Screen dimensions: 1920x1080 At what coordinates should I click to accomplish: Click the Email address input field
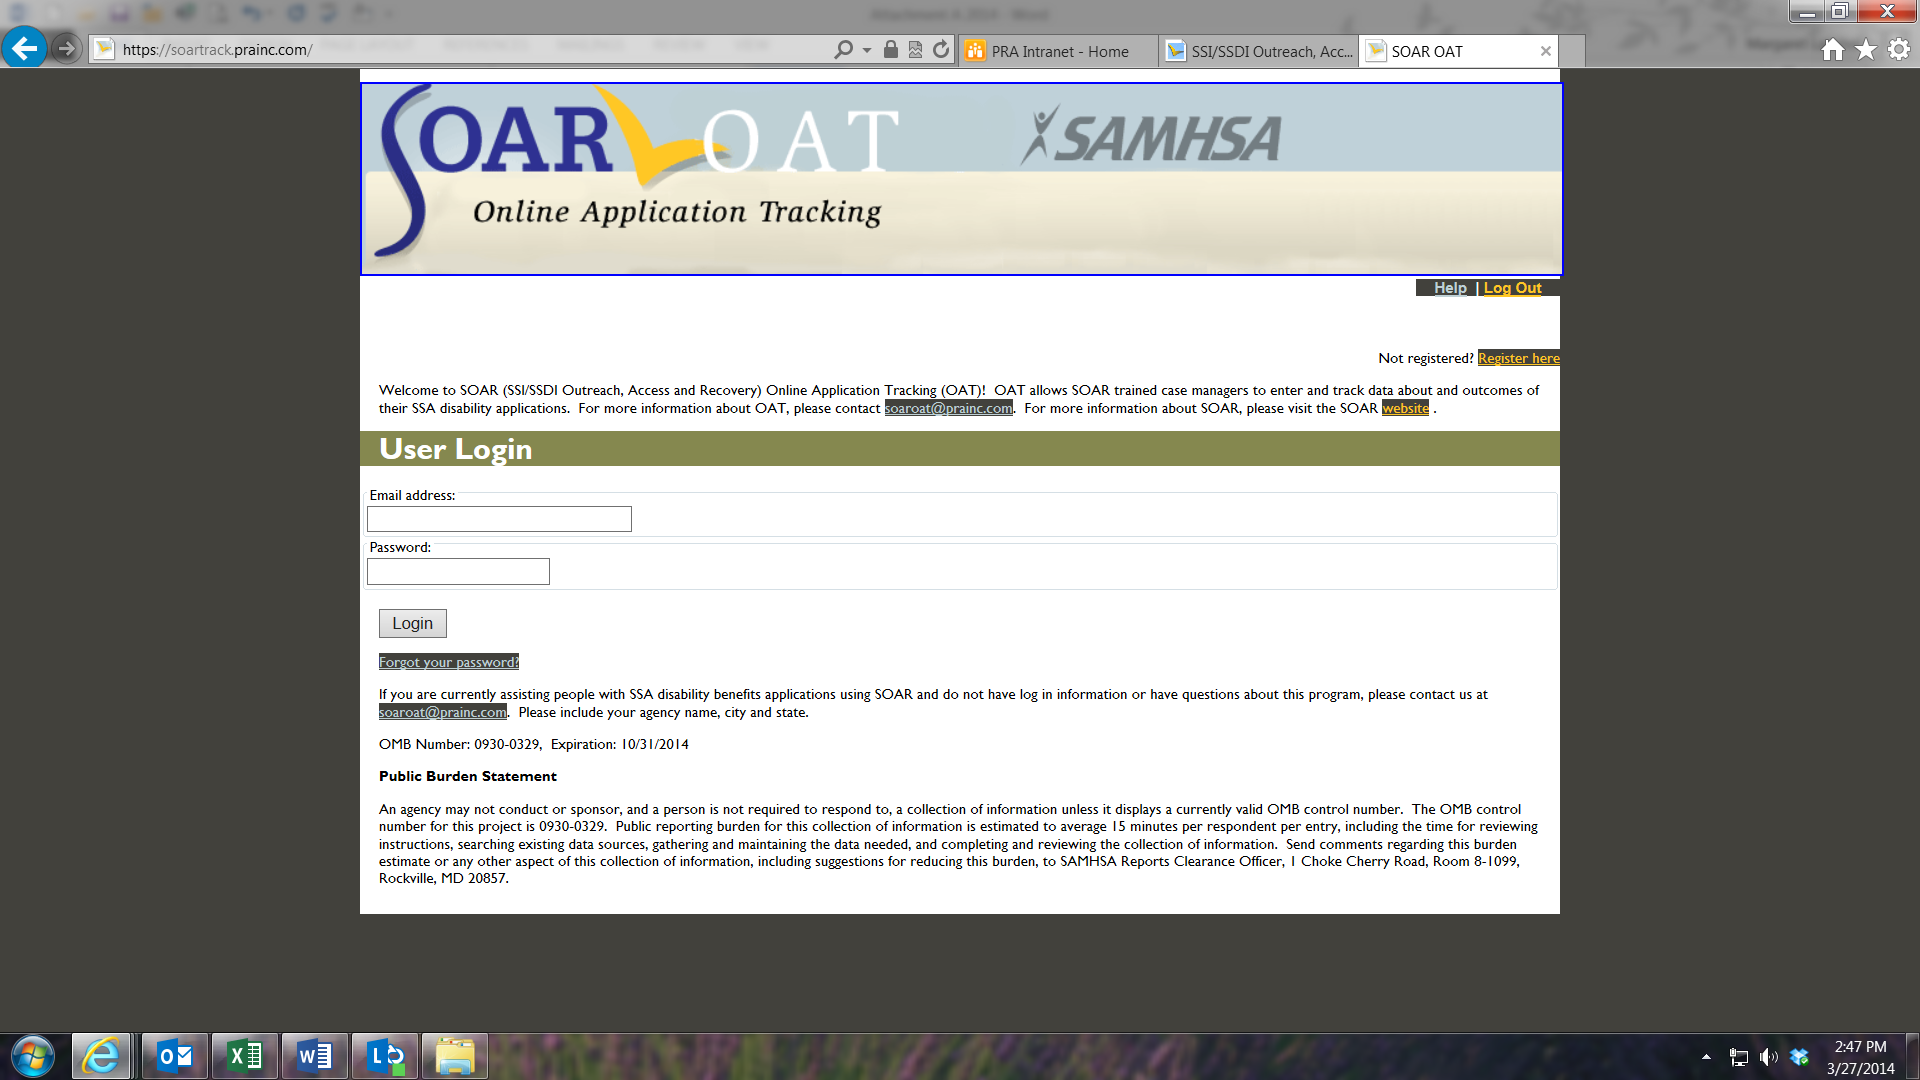(x=499, y=519)
